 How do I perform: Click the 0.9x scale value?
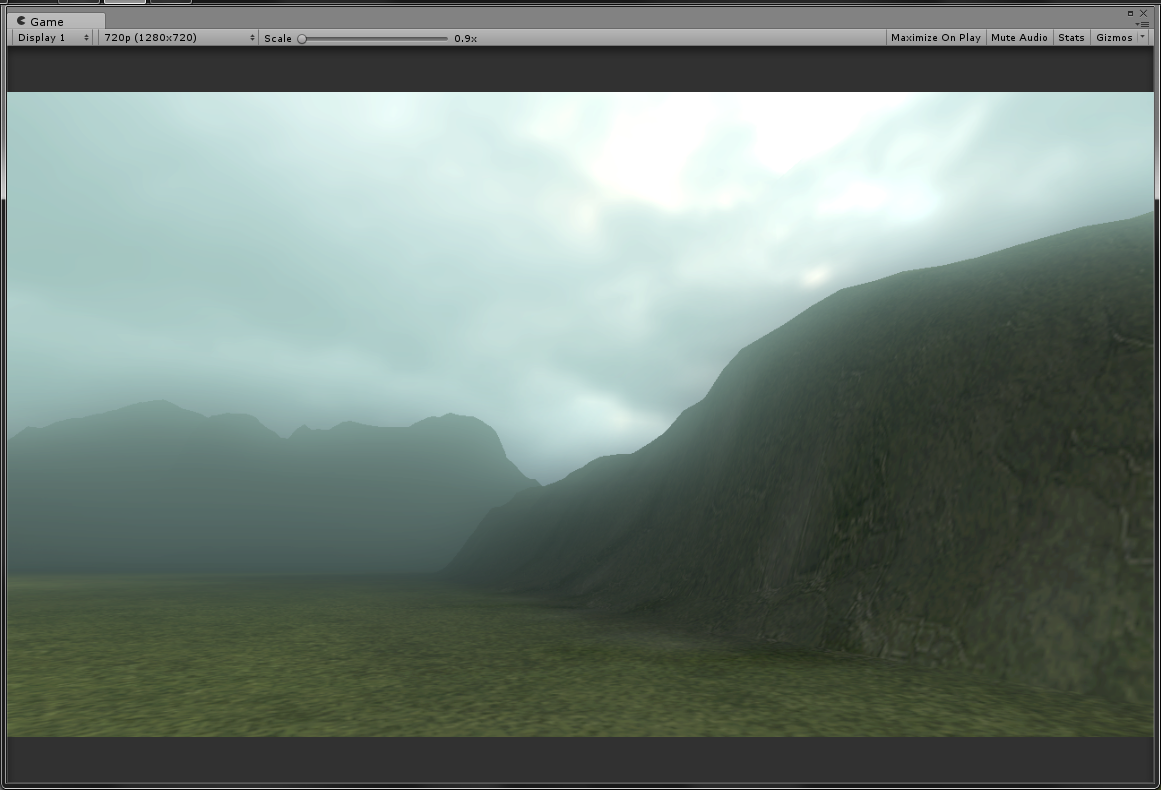point(466,39)
